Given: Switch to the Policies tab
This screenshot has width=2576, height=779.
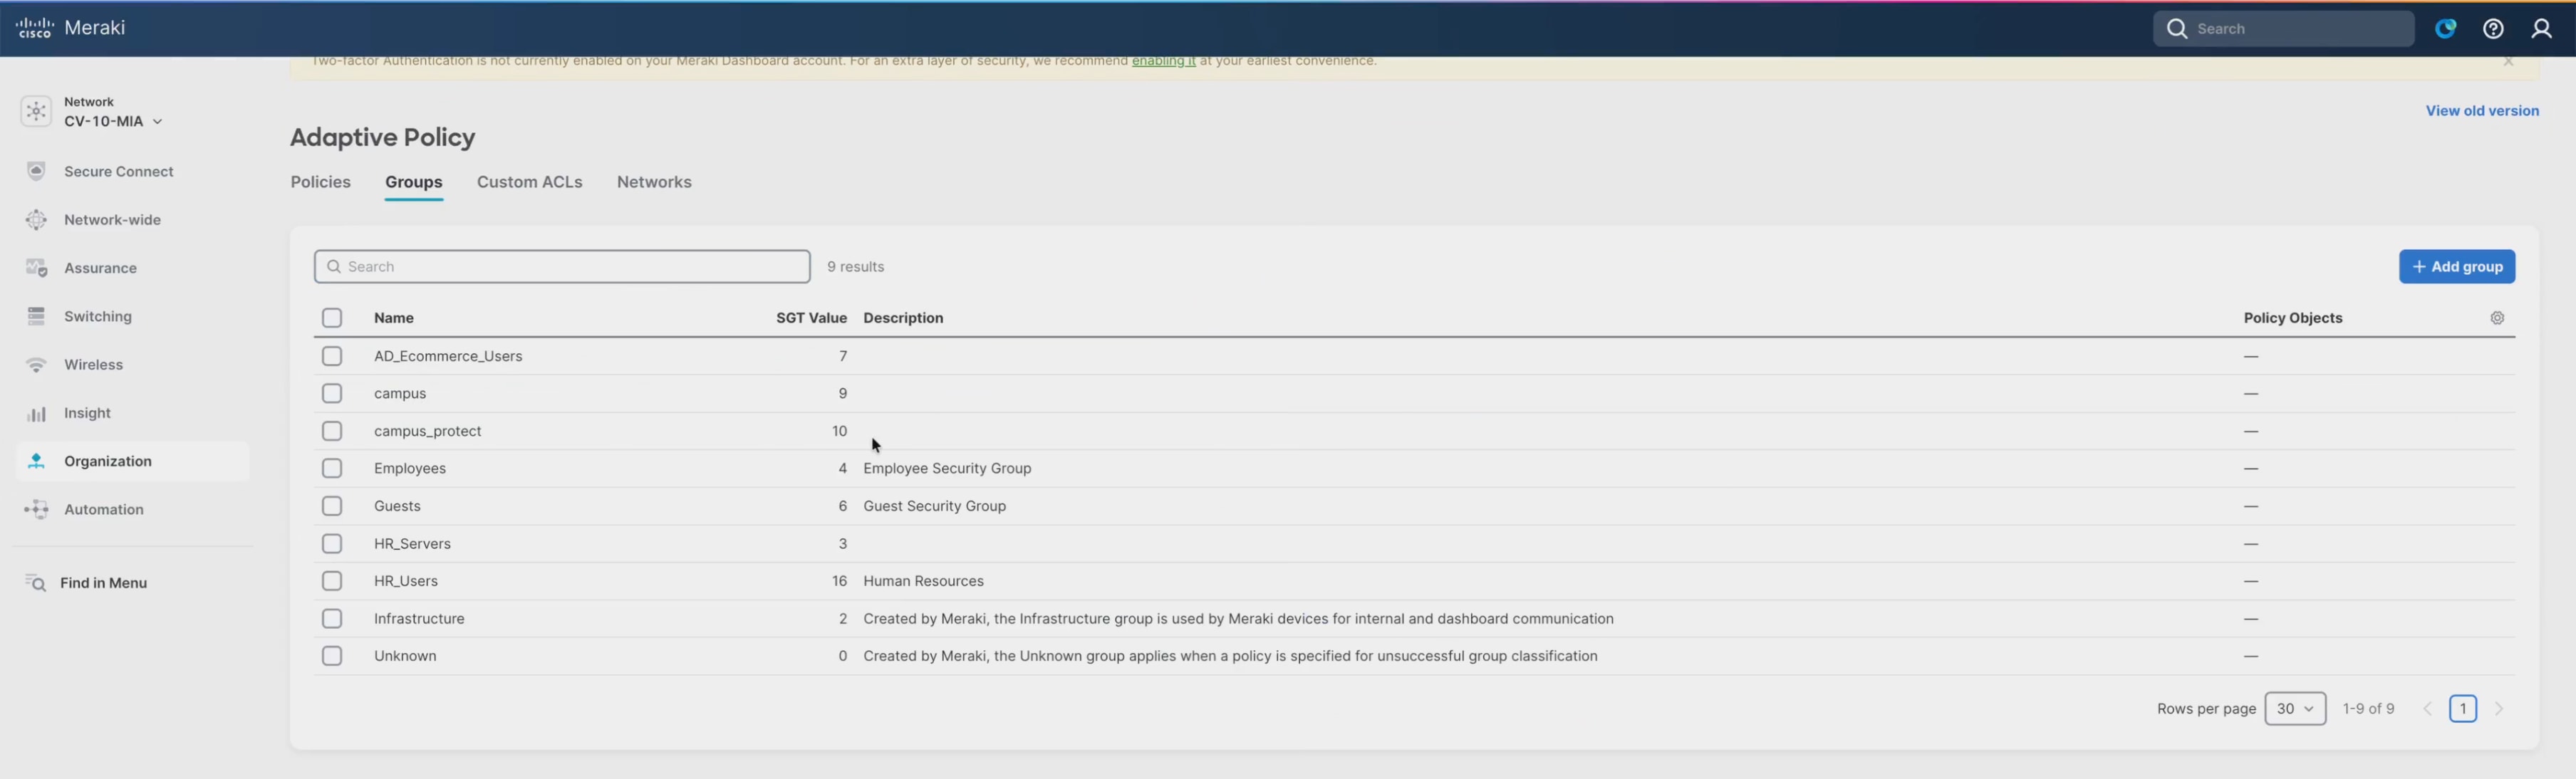Looking at the screenshot, I should click(x=321, y=182).
